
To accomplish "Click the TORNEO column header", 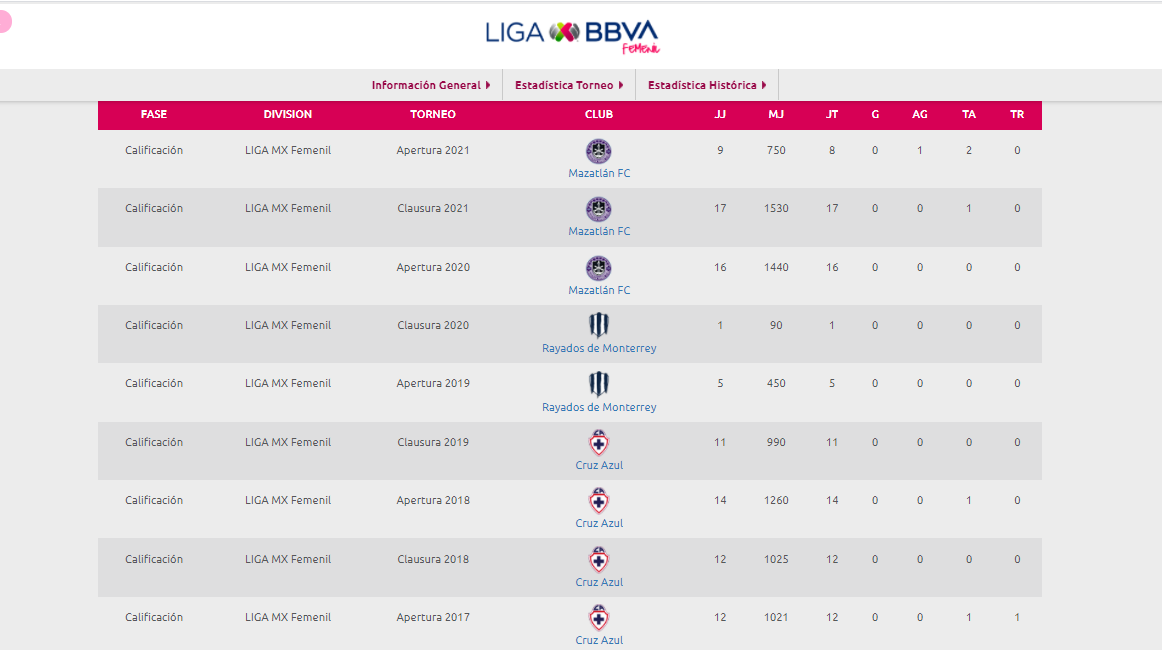I will (433, 114).
